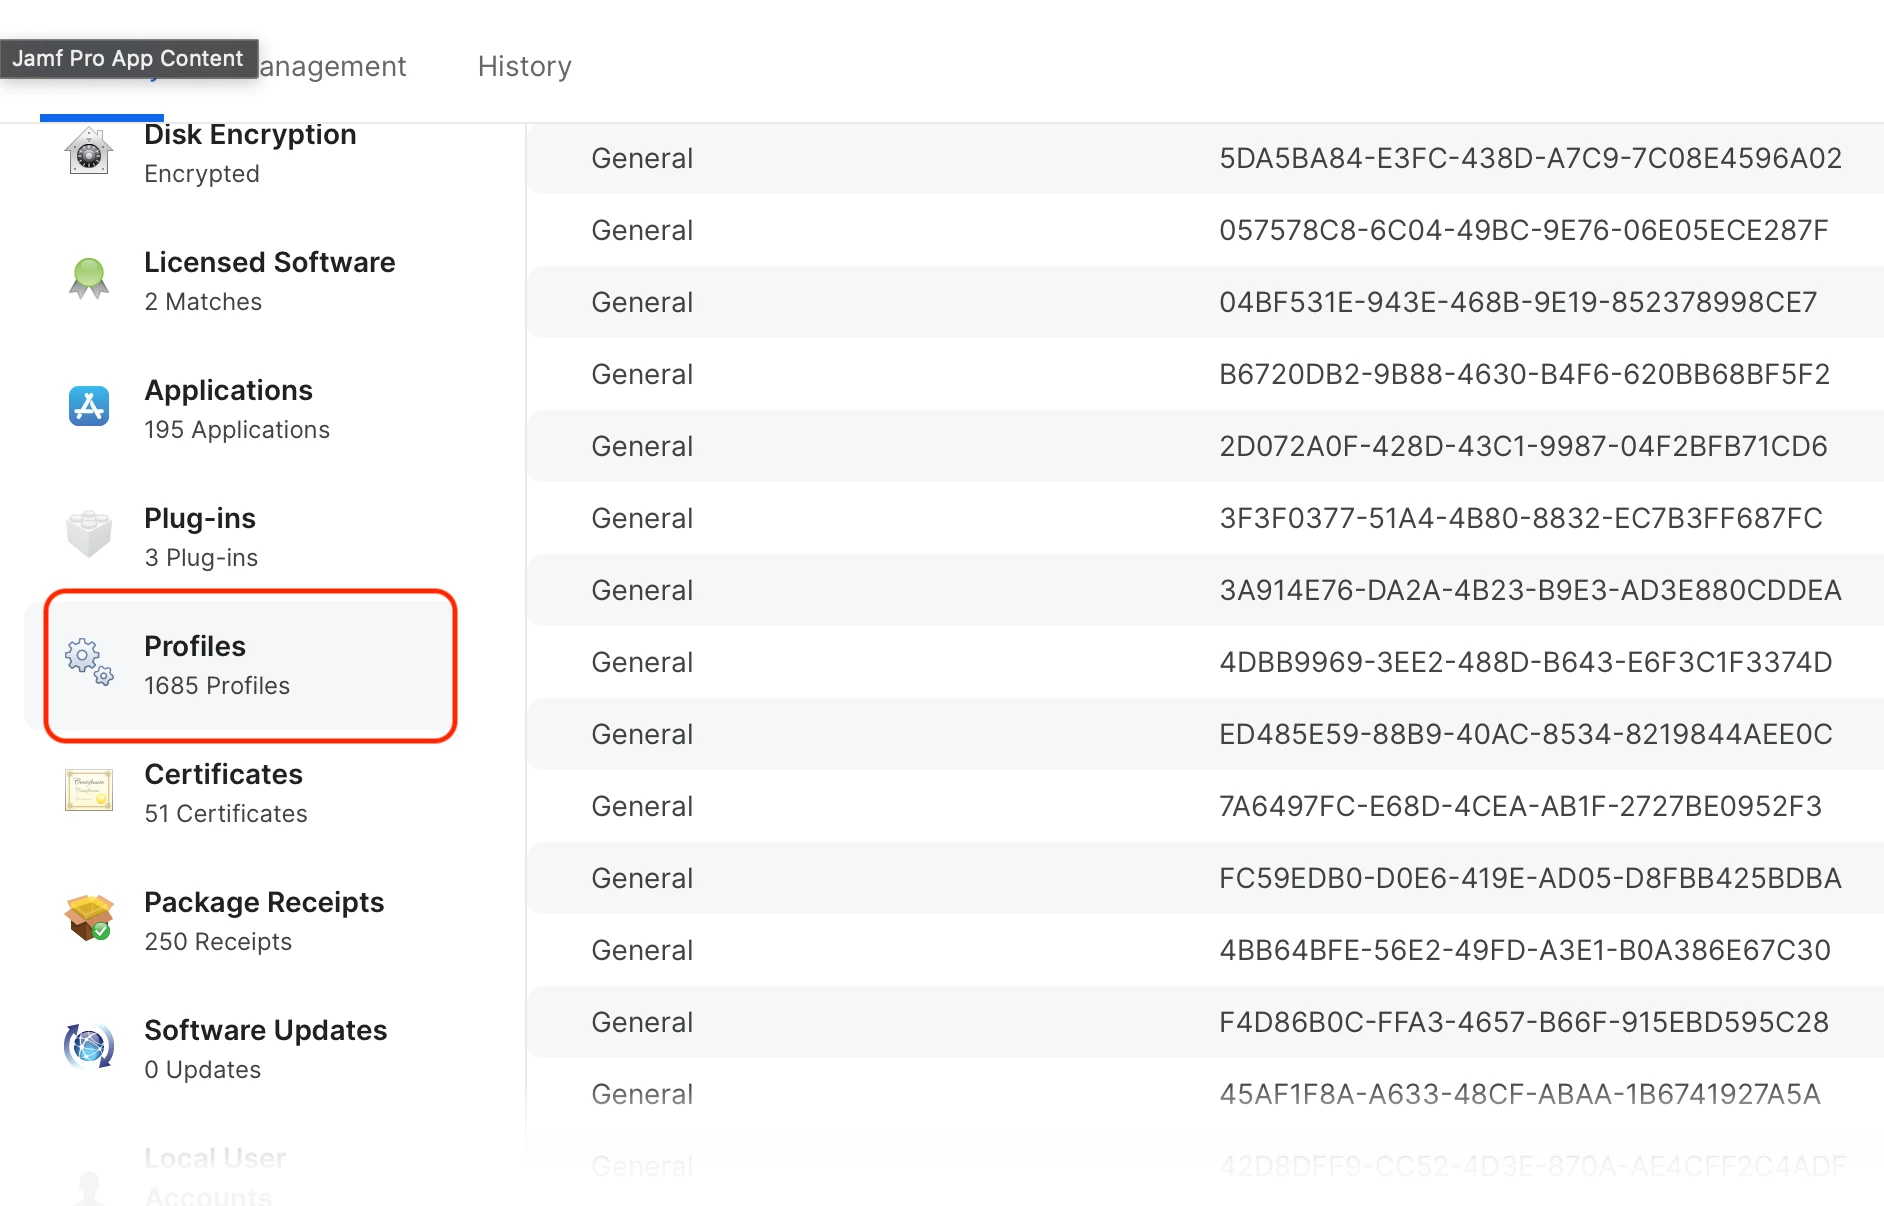Click the Certificates document icon
This screenshot has width=1884, height=1206.
click(89, 790)
